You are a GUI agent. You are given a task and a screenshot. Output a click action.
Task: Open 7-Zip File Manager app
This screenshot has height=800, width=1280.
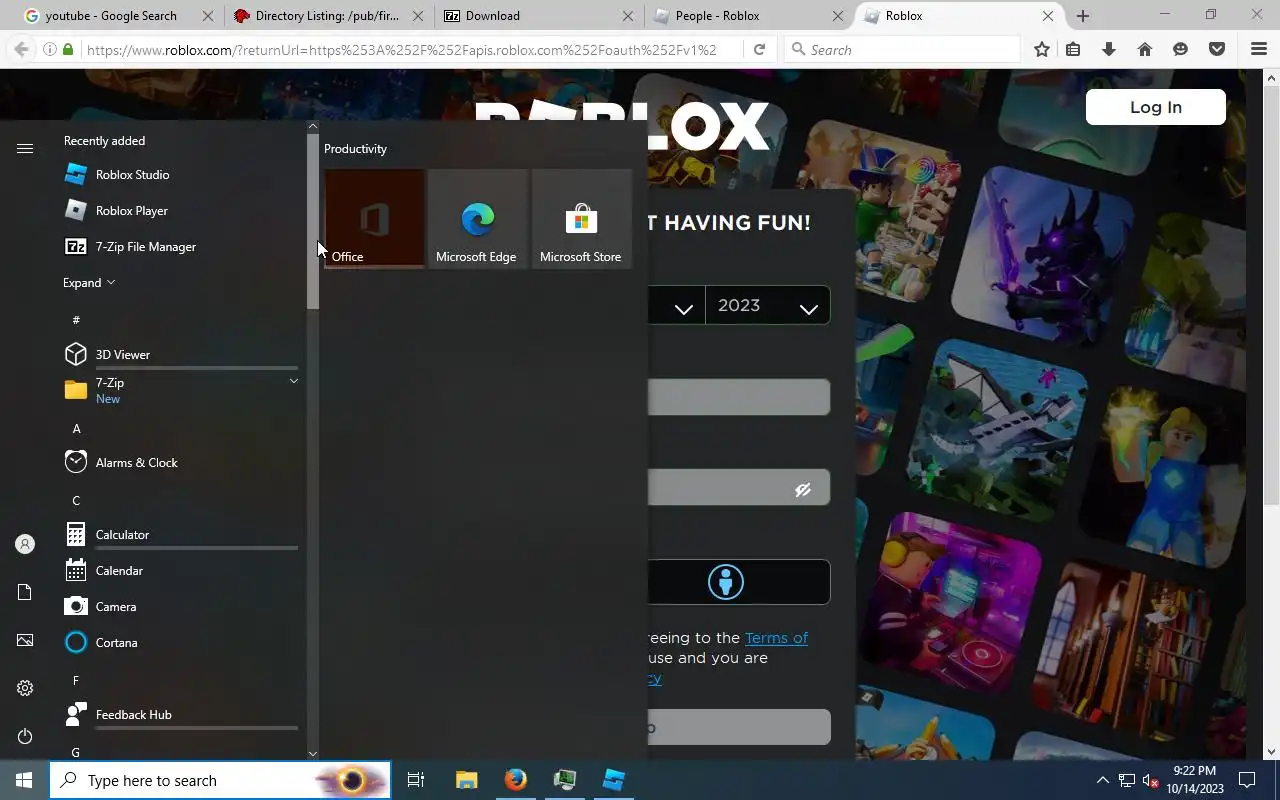point(180,247)
